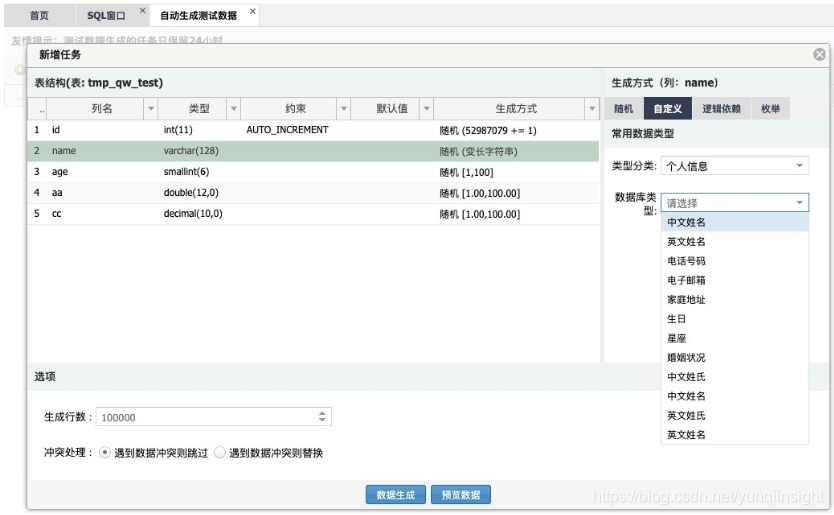
Task: Open the 随机 generation mode tab
Action: pos(623,109)
